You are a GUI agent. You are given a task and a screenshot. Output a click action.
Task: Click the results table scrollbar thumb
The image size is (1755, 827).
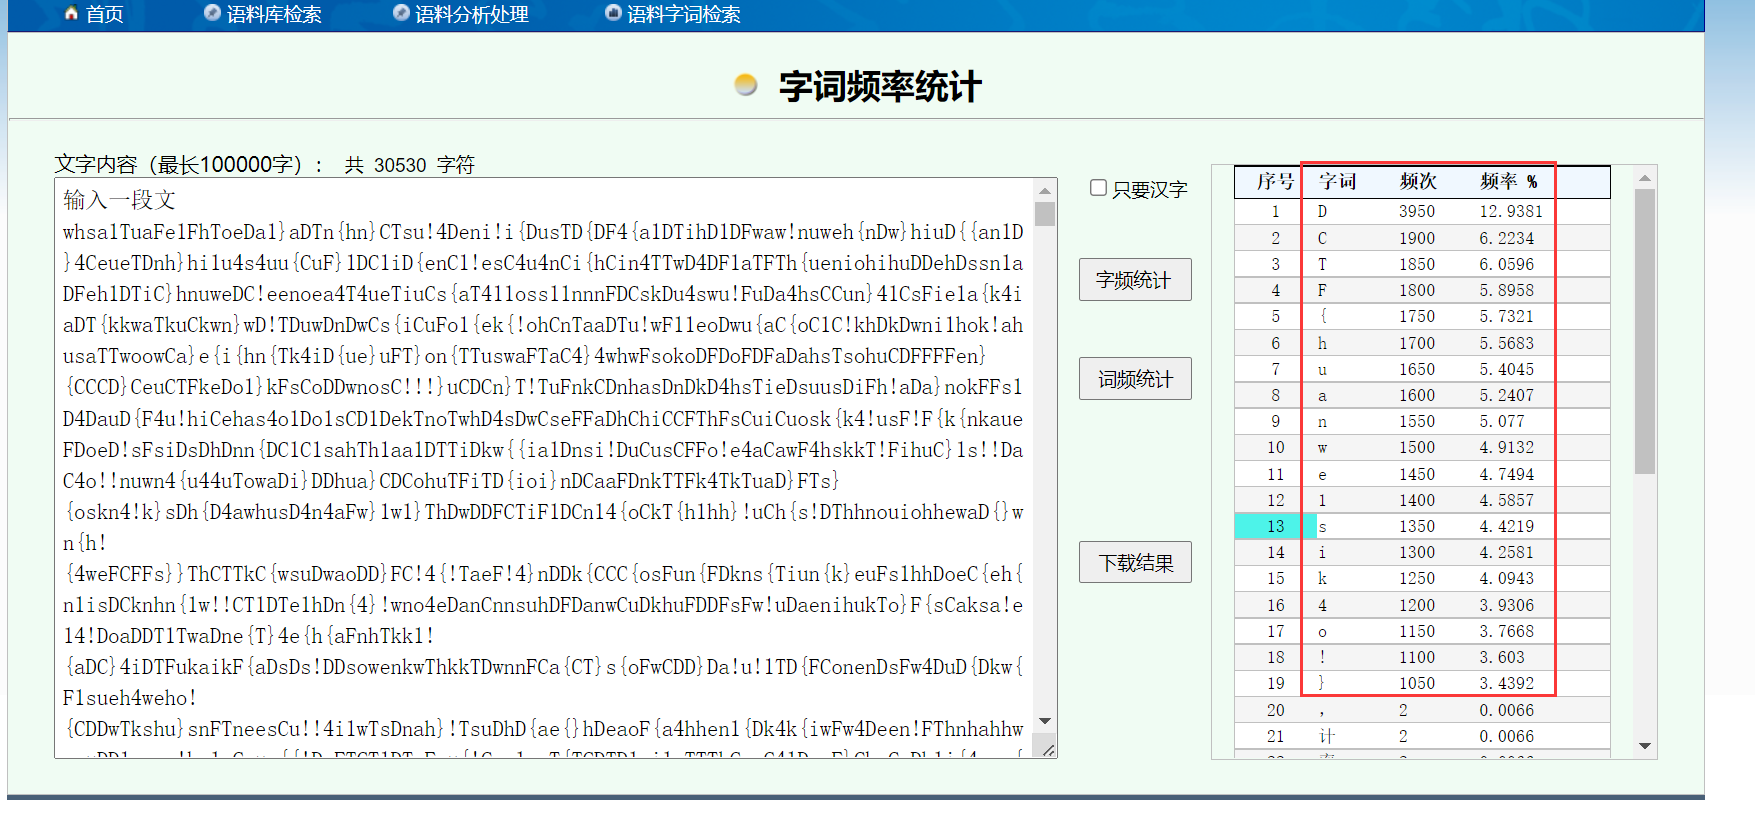point(1645,332)
